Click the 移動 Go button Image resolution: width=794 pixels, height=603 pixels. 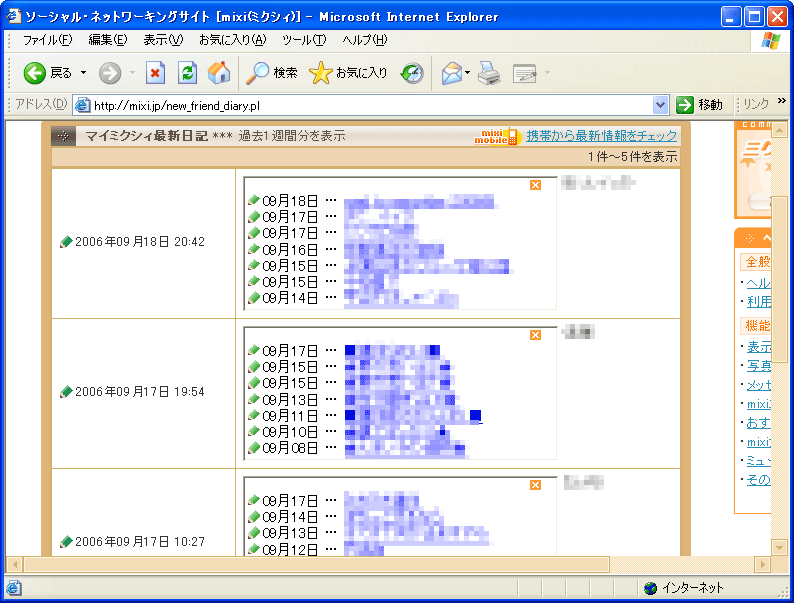pyautogui.click(x=699, y=105)
